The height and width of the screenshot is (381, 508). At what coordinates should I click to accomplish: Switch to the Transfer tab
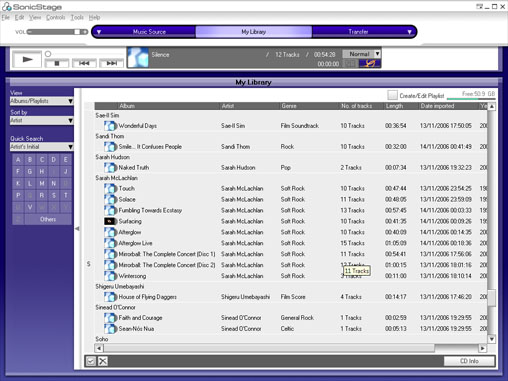(x=358, y=32)
